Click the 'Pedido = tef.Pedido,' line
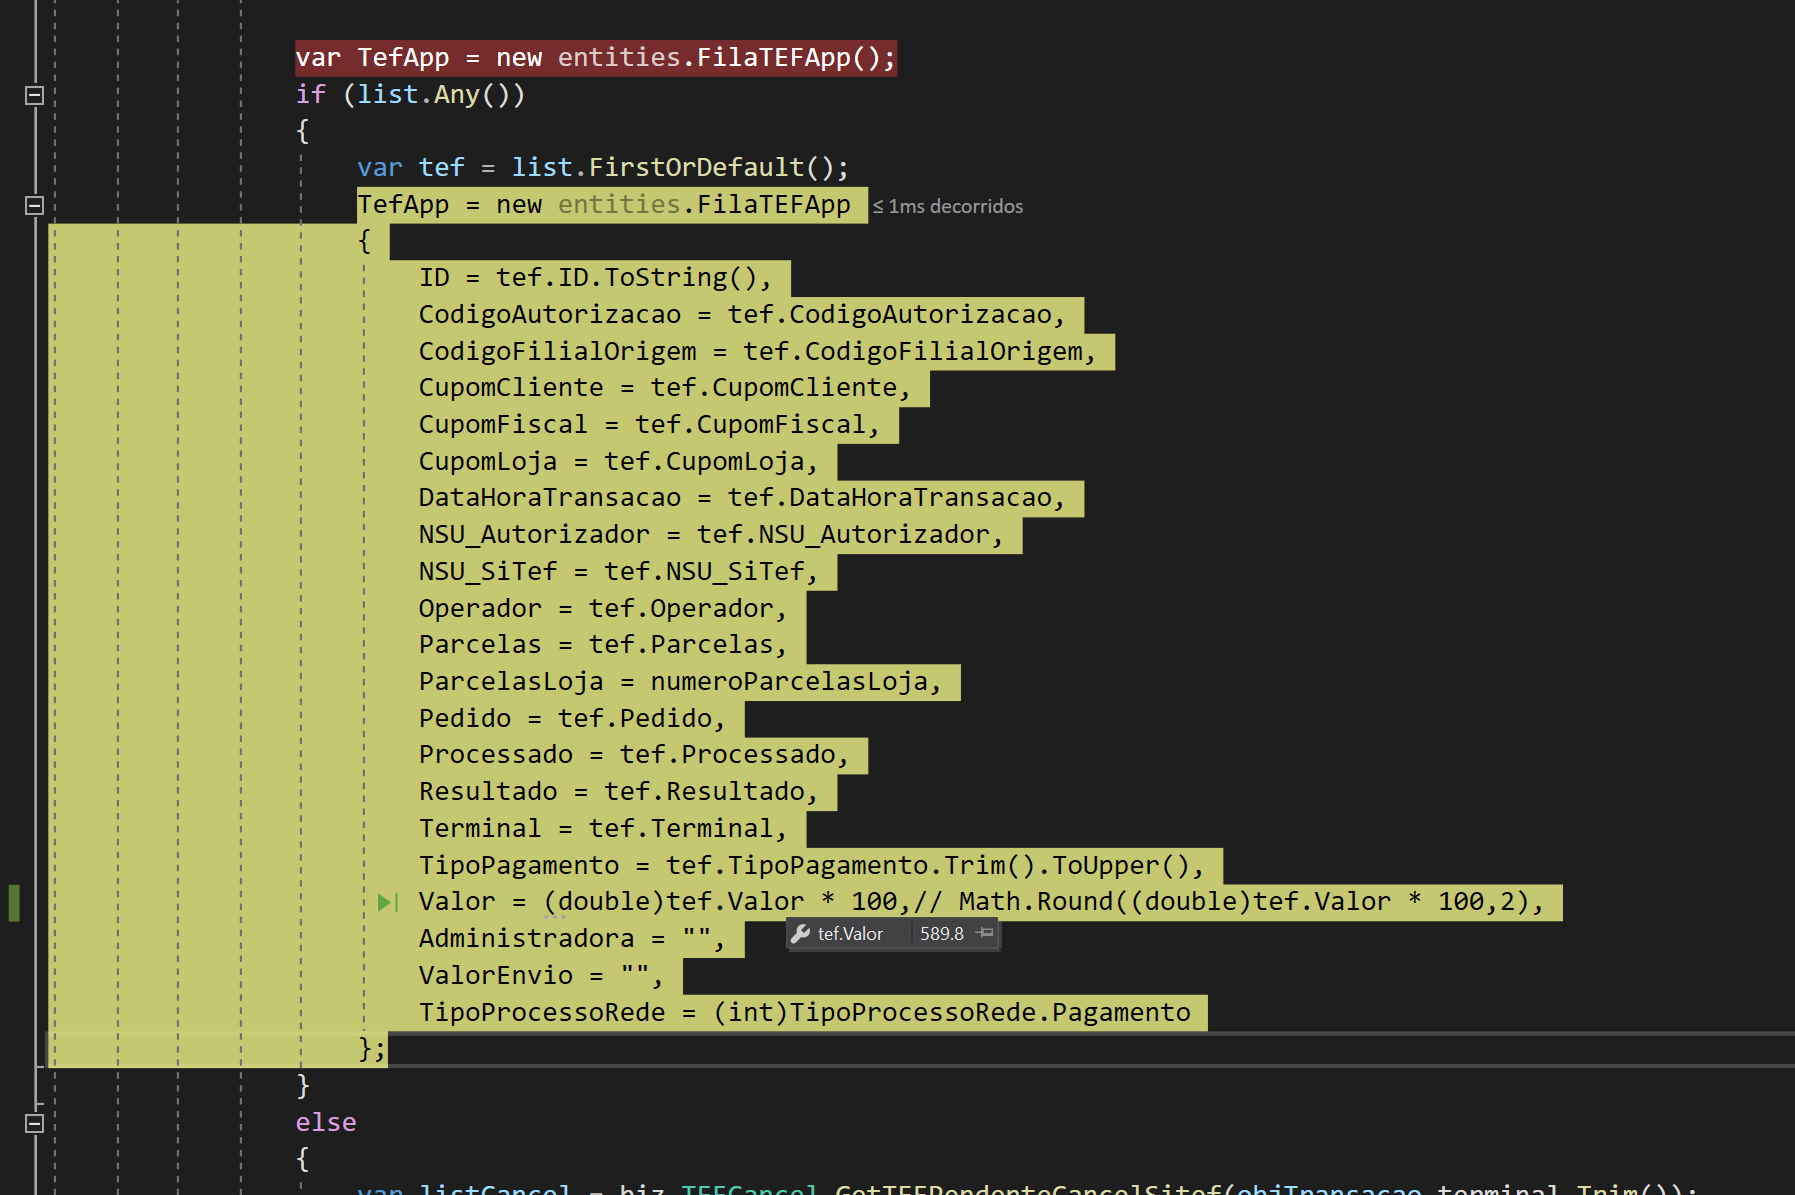The image size is (1795, 1195). click(x=573, y=719)
